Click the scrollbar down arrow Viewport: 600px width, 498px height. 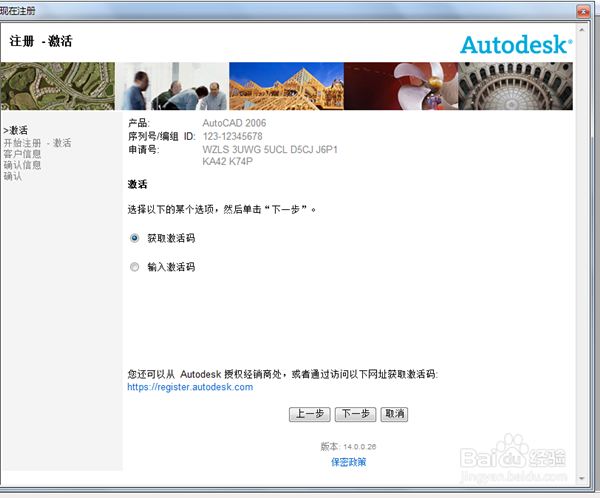[582, 478]
